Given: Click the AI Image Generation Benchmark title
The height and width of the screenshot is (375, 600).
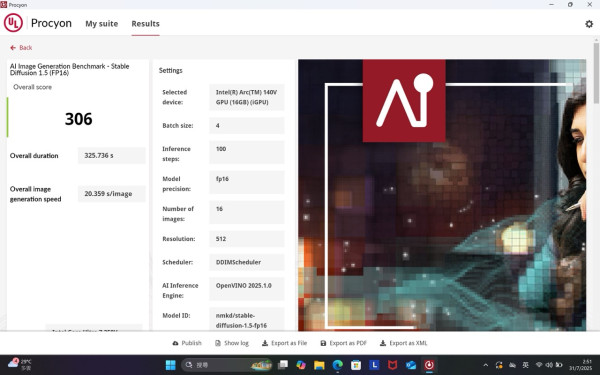Looking at the screenshot, I should pos(70,69).
